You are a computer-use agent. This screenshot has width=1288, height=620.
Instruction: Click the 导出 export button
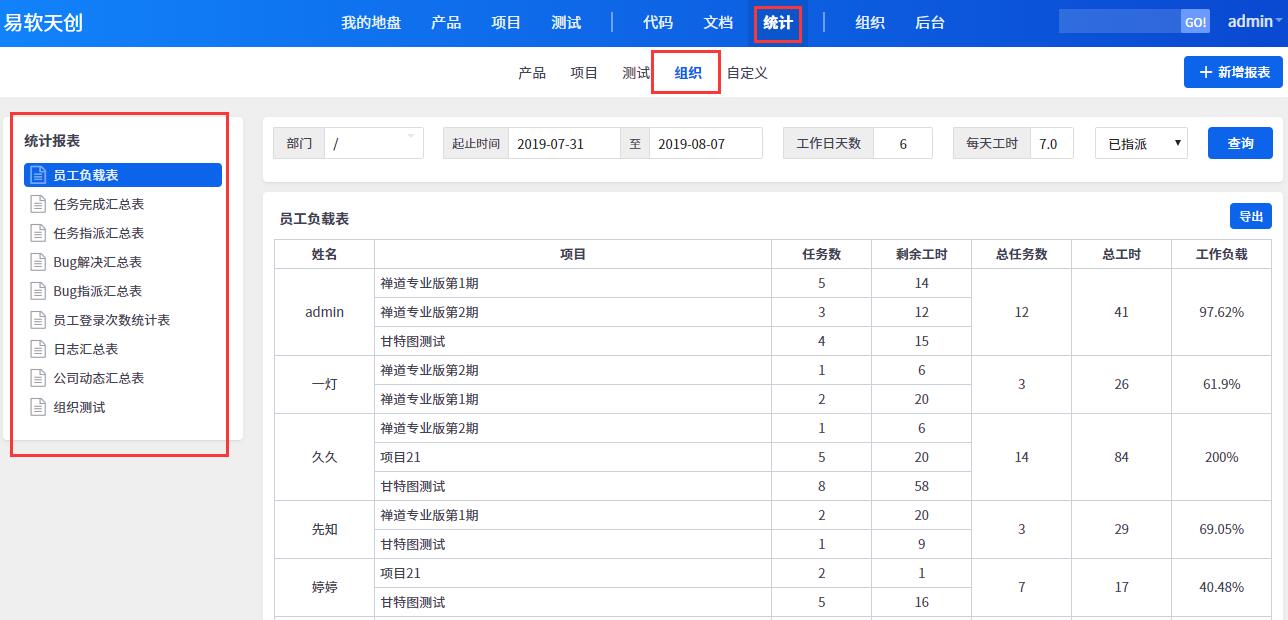1250,216
